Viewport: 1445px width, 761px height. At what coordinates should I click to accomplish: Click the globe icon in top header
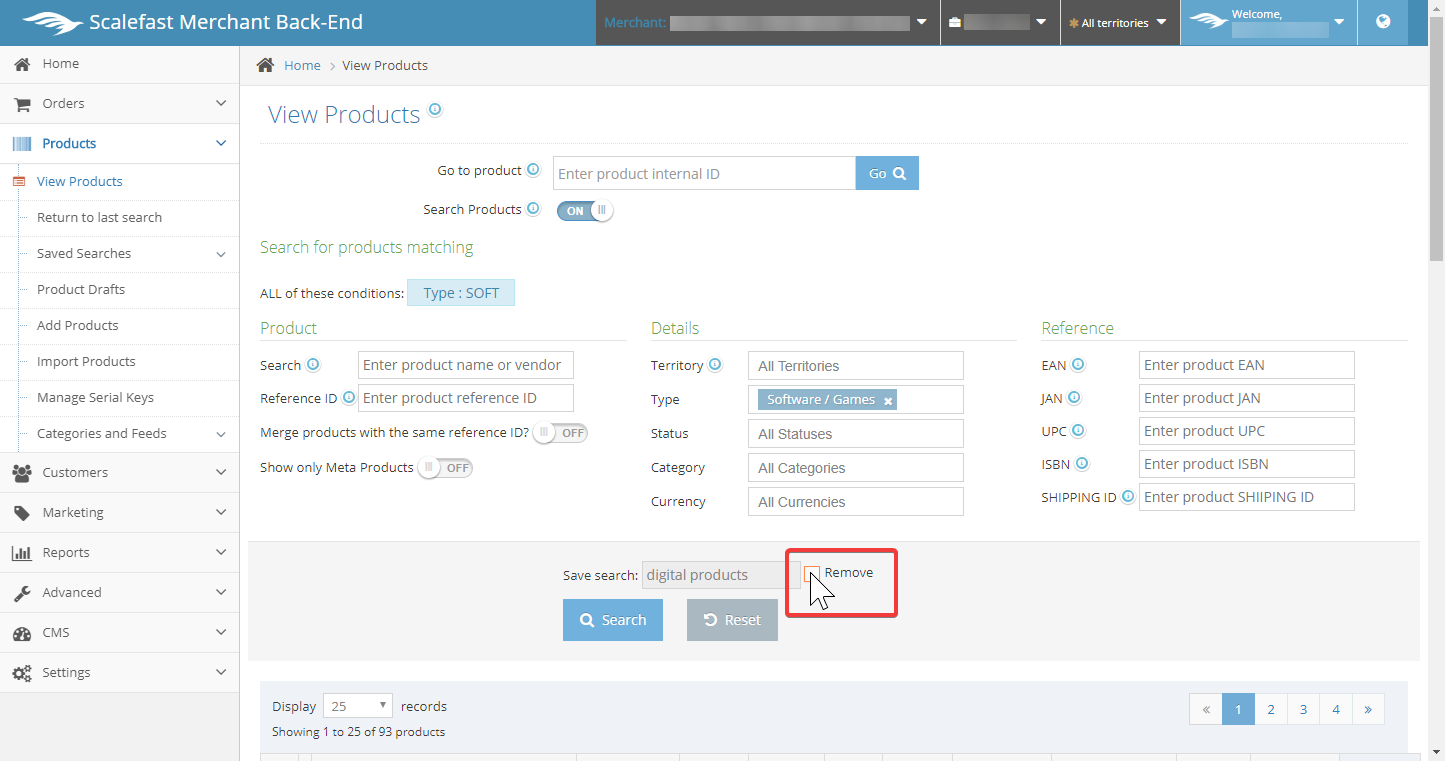click(1383, 22)
